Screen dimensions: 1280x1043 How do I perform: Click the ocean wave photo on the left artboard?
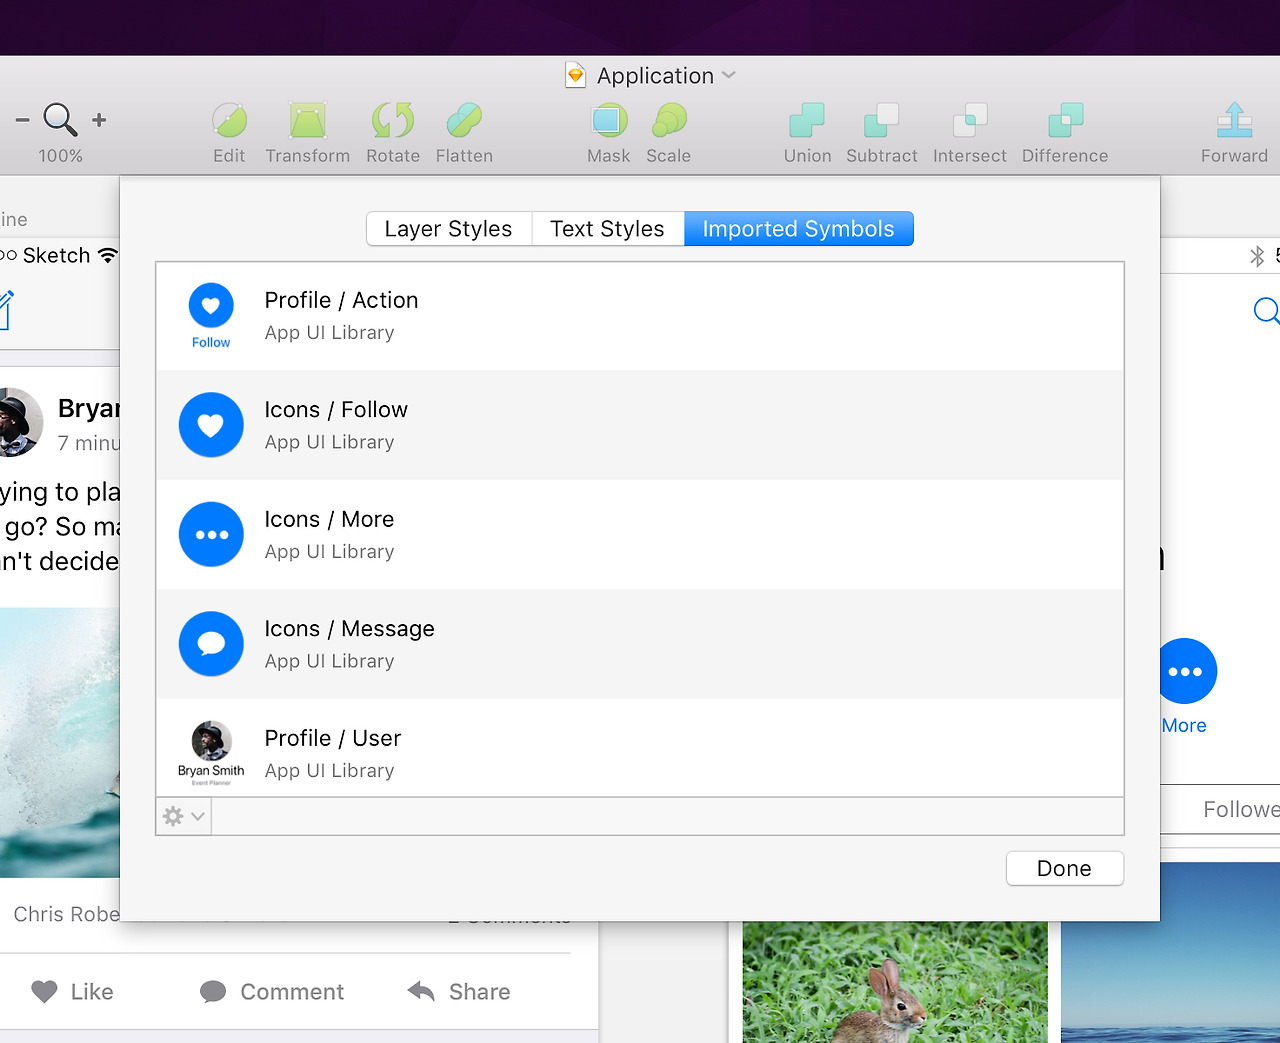(x=60, y=742)
